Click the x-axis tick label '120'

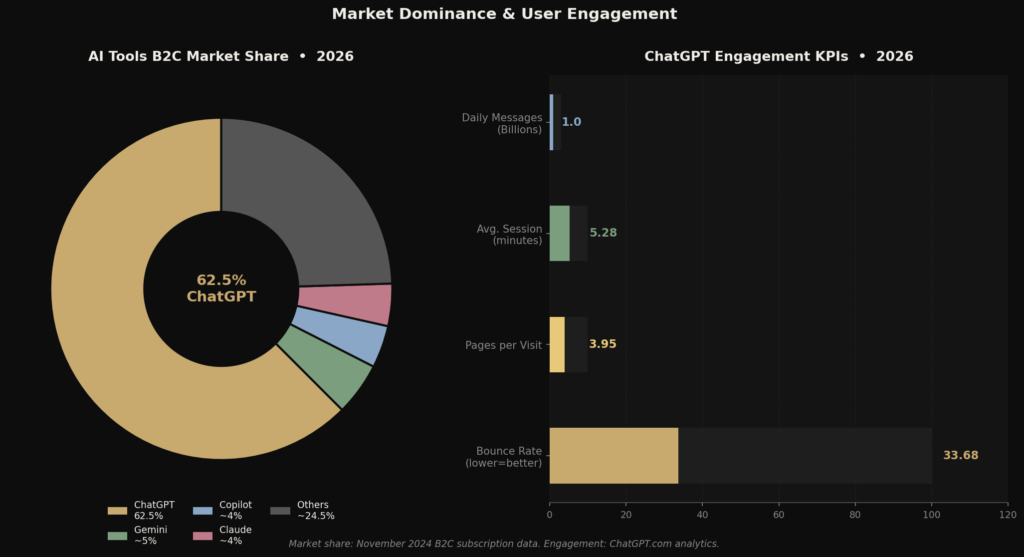1008,515
